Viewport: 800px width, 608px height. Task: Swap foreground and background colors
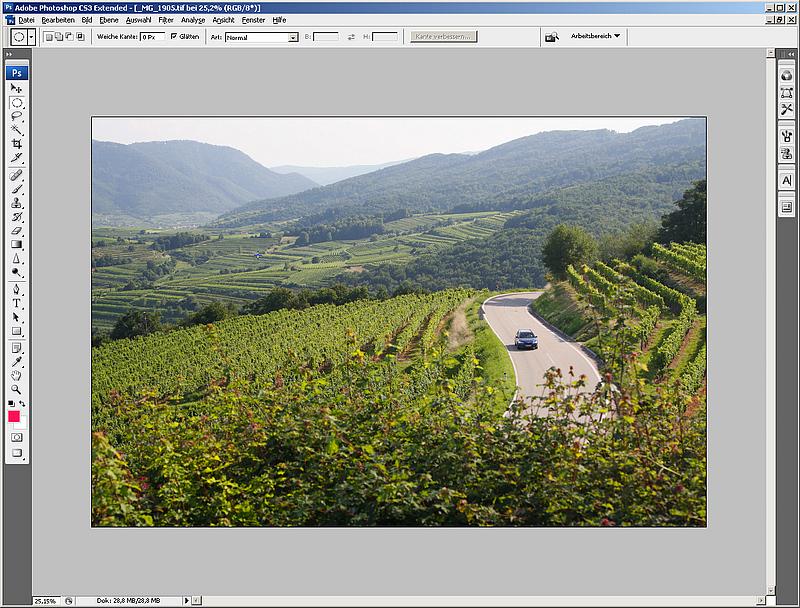(x=23, y=403)
